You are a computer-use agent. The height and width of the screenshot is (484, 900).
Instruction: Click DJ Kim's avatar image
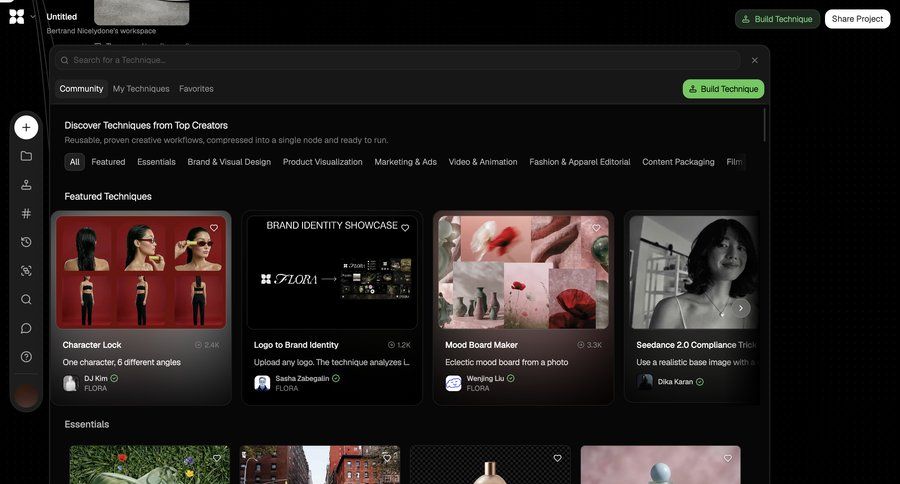(x=71, y=383)
